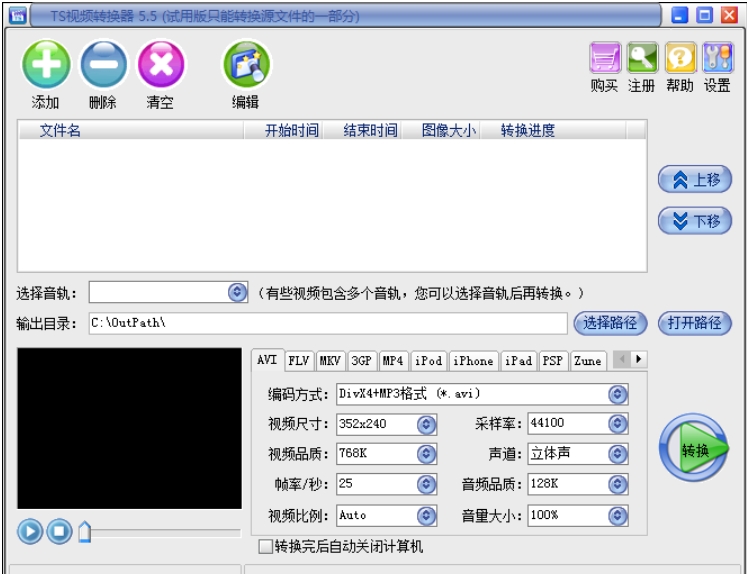
Task: Open the sample rate 44100 dropdown
Action: pyautogui.click(x=617, y=423)
